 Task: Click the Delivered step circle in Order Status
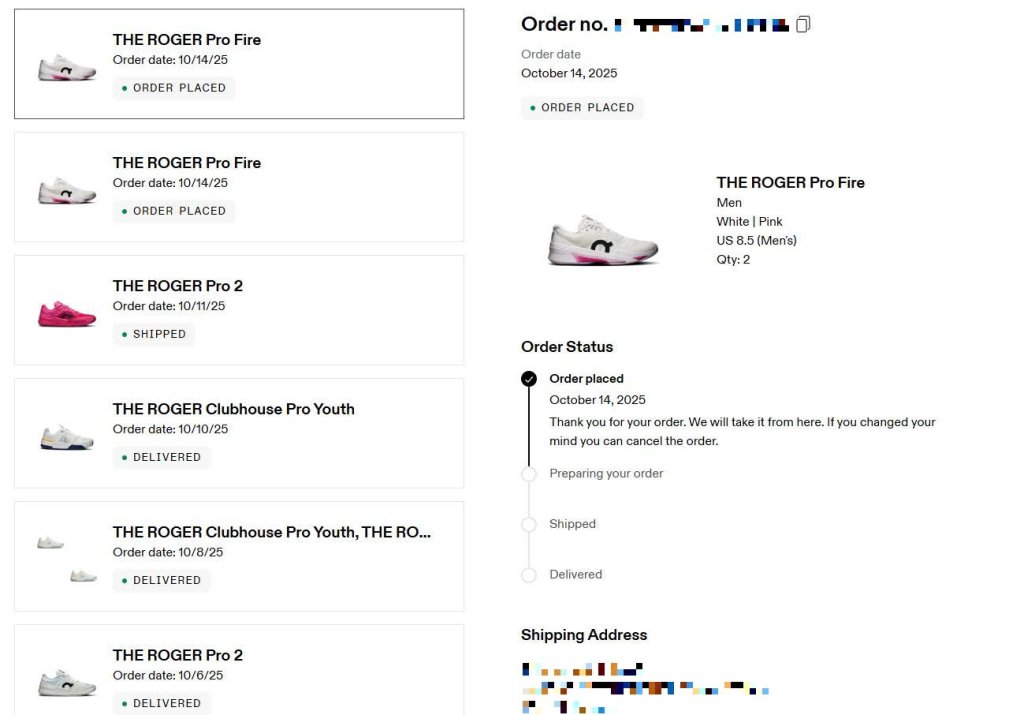[x=529, y=575]
